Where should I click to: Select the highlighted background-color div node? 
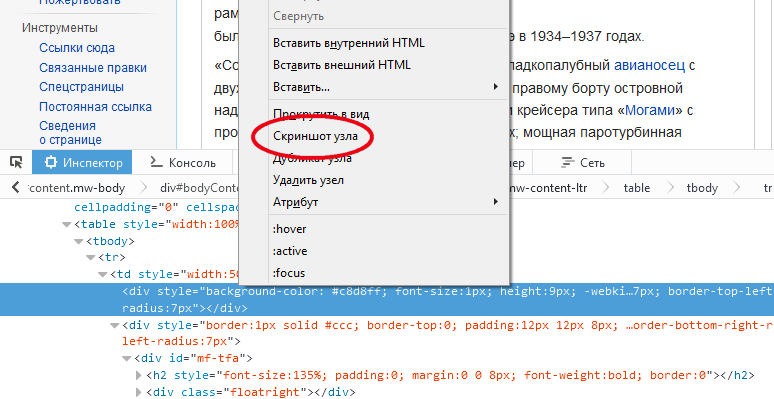(x=387, y=300)
